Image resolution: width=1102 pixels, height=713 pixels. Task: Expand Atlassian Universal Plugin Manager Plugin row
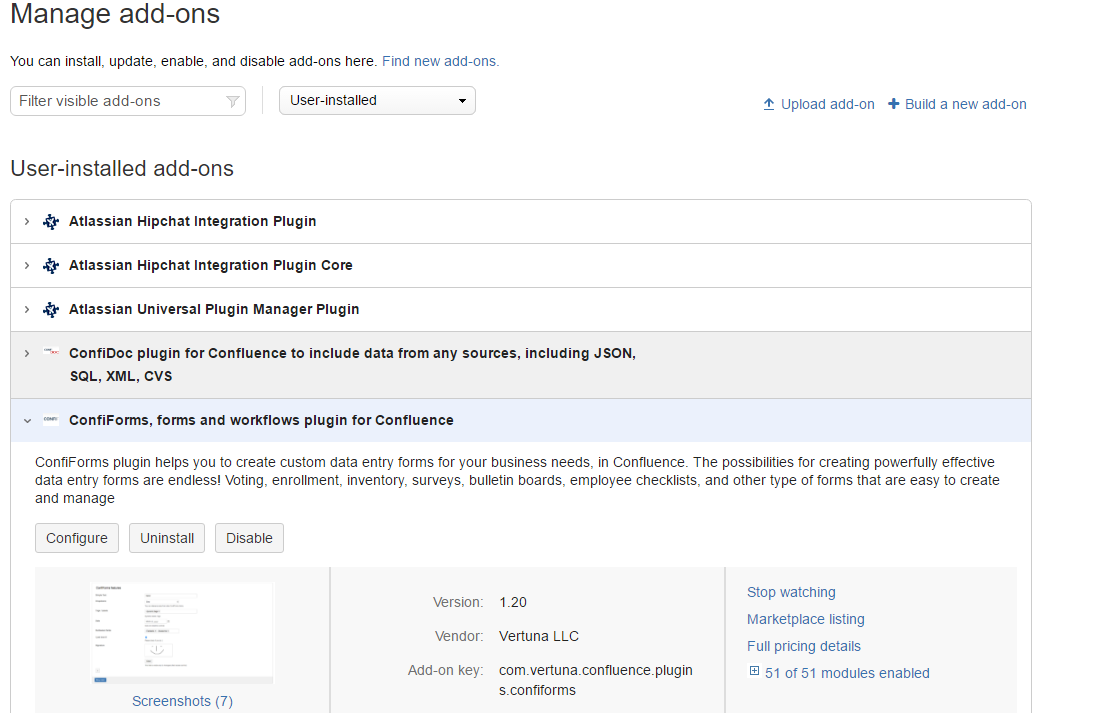[27, 310]
